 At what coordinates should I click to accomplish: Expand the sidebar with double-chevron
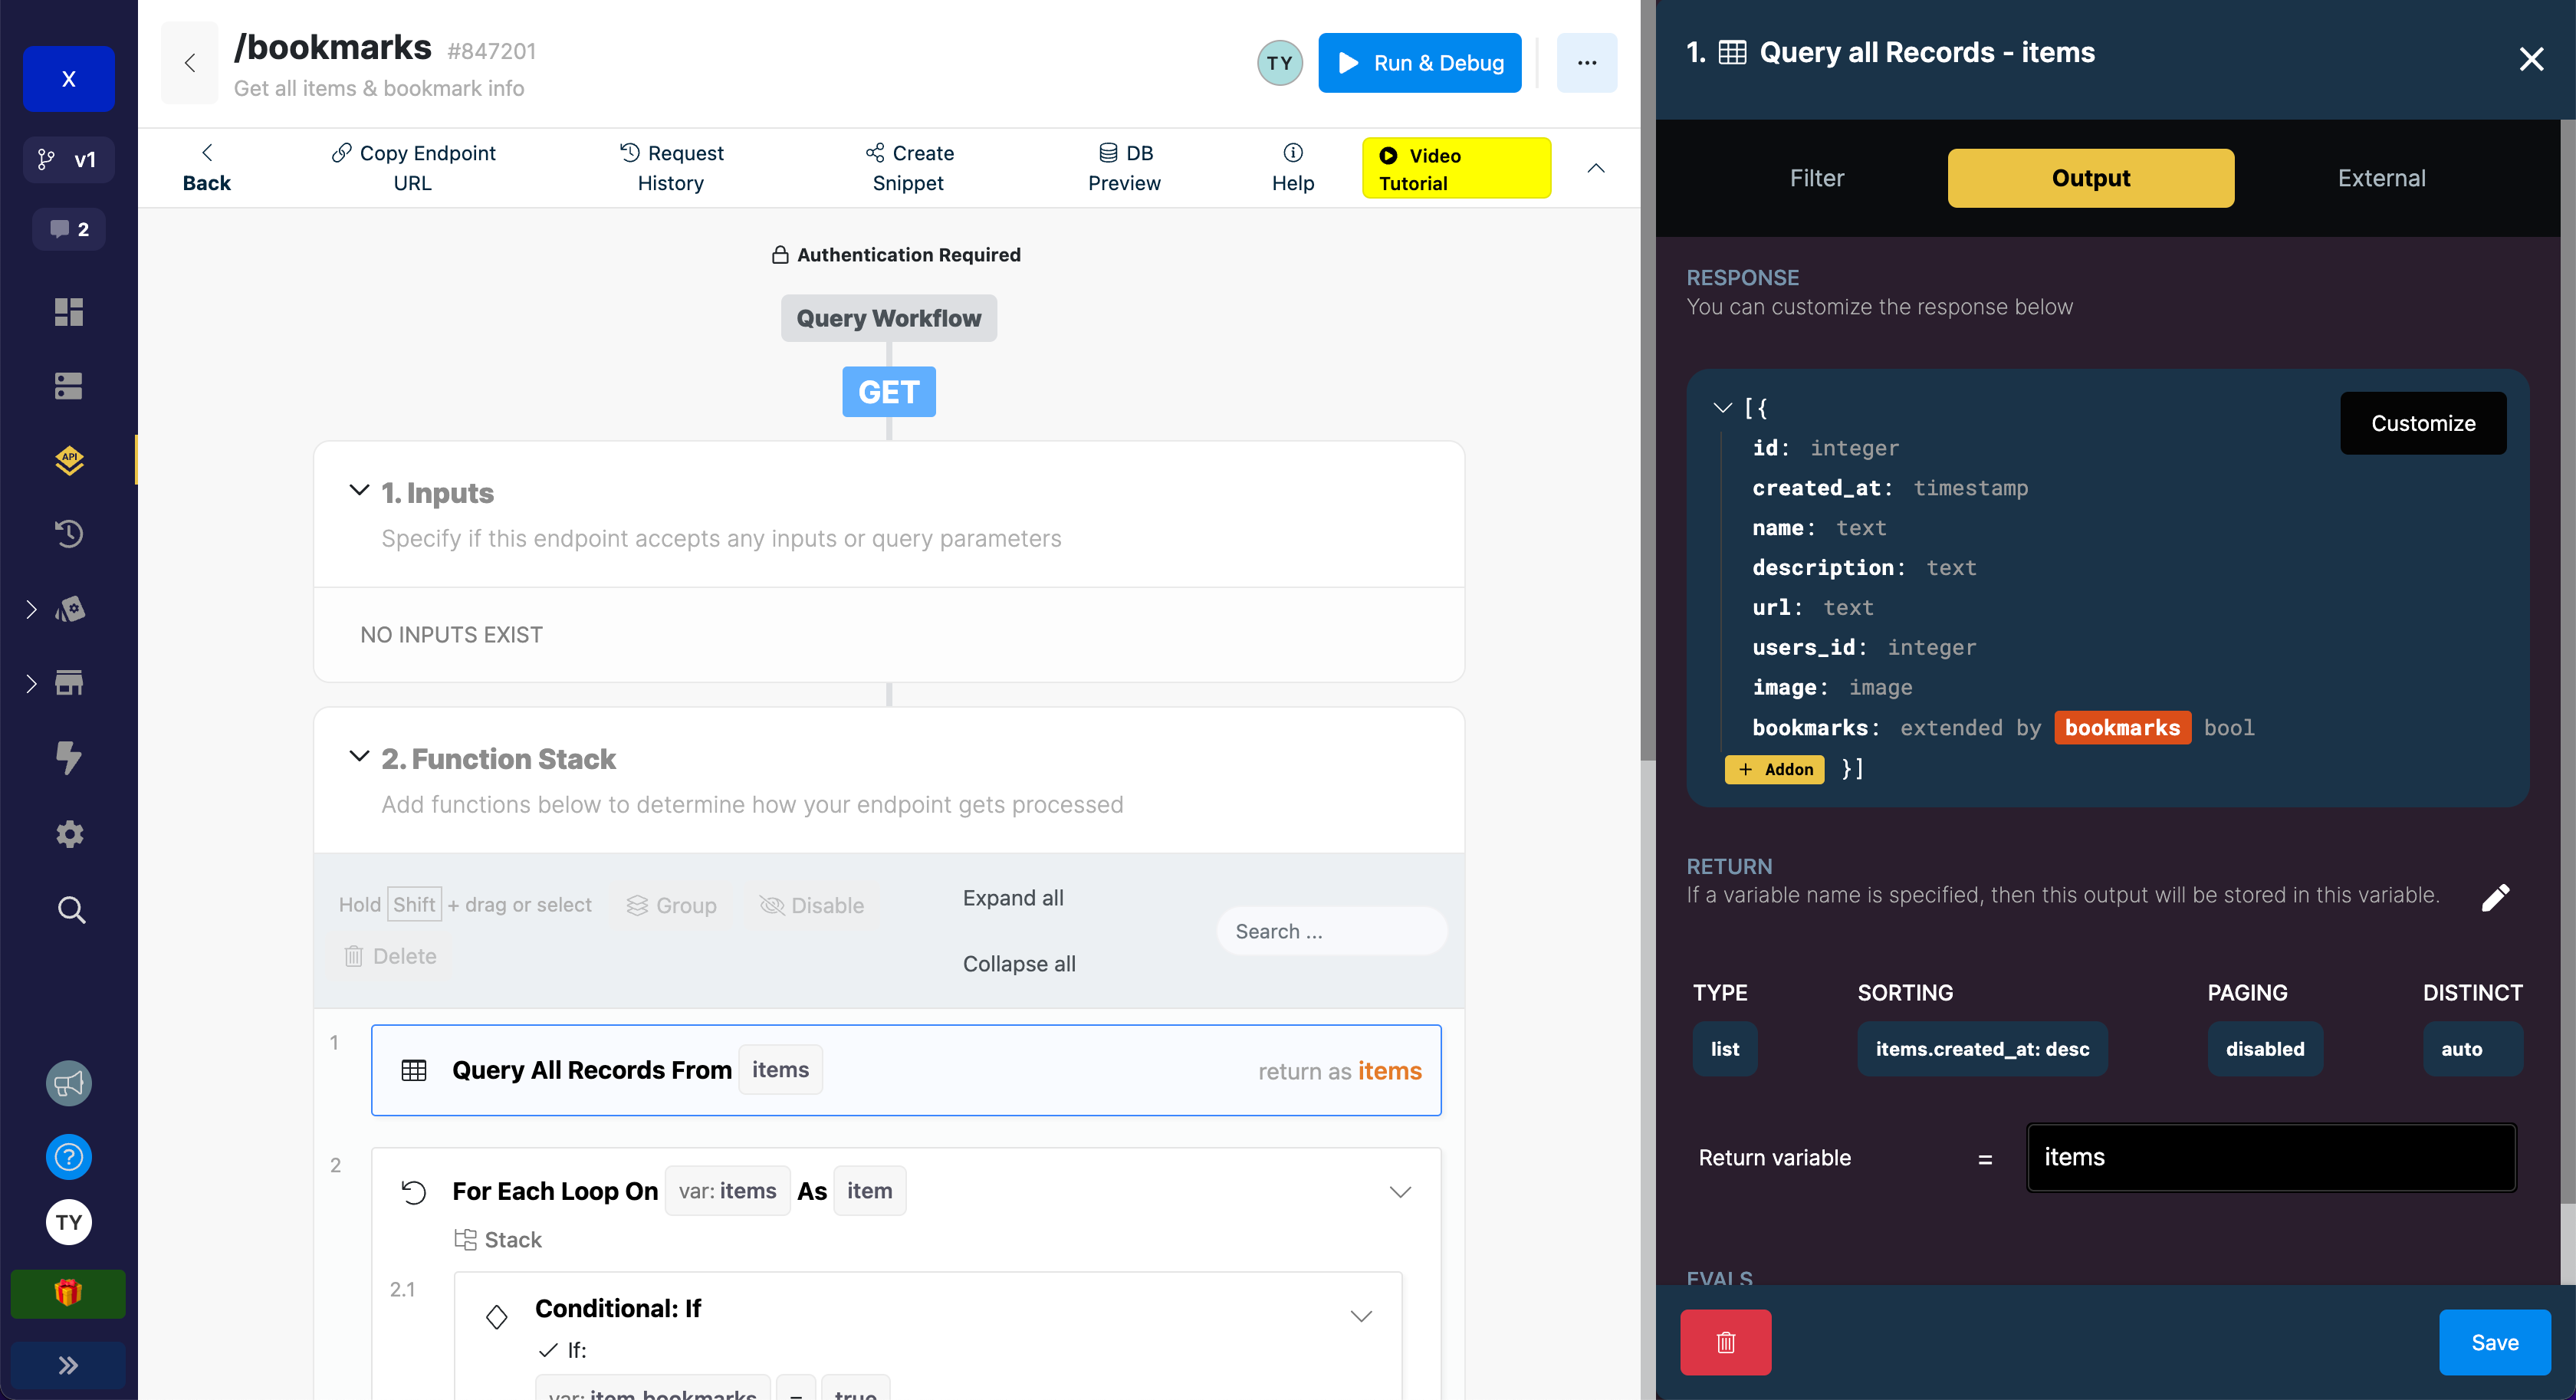point(68,1365)
